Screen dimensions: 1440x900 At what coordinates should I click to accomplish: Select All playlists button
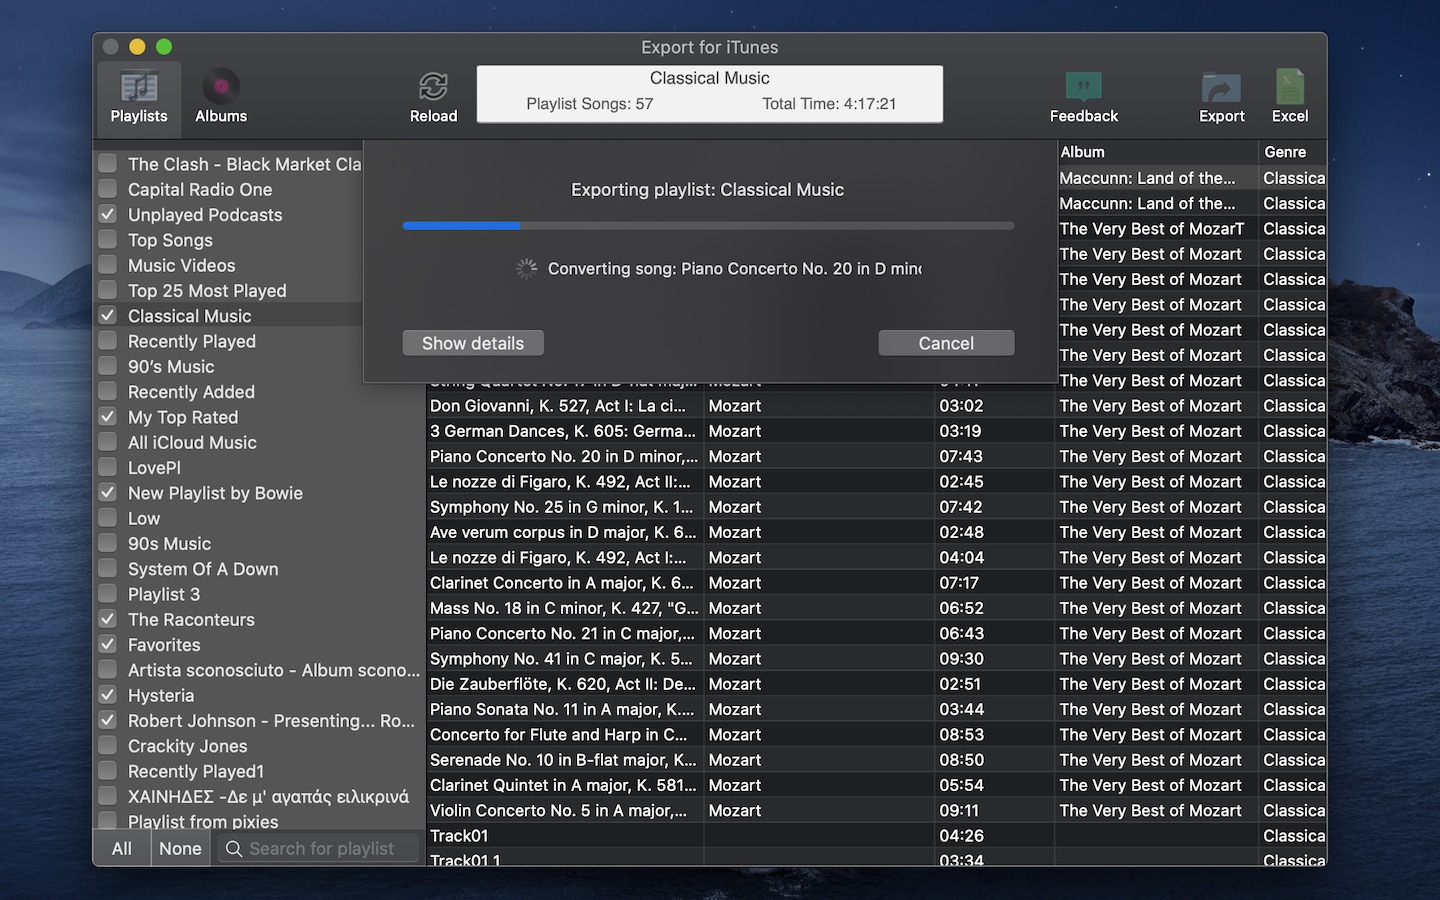pos(122,849)
